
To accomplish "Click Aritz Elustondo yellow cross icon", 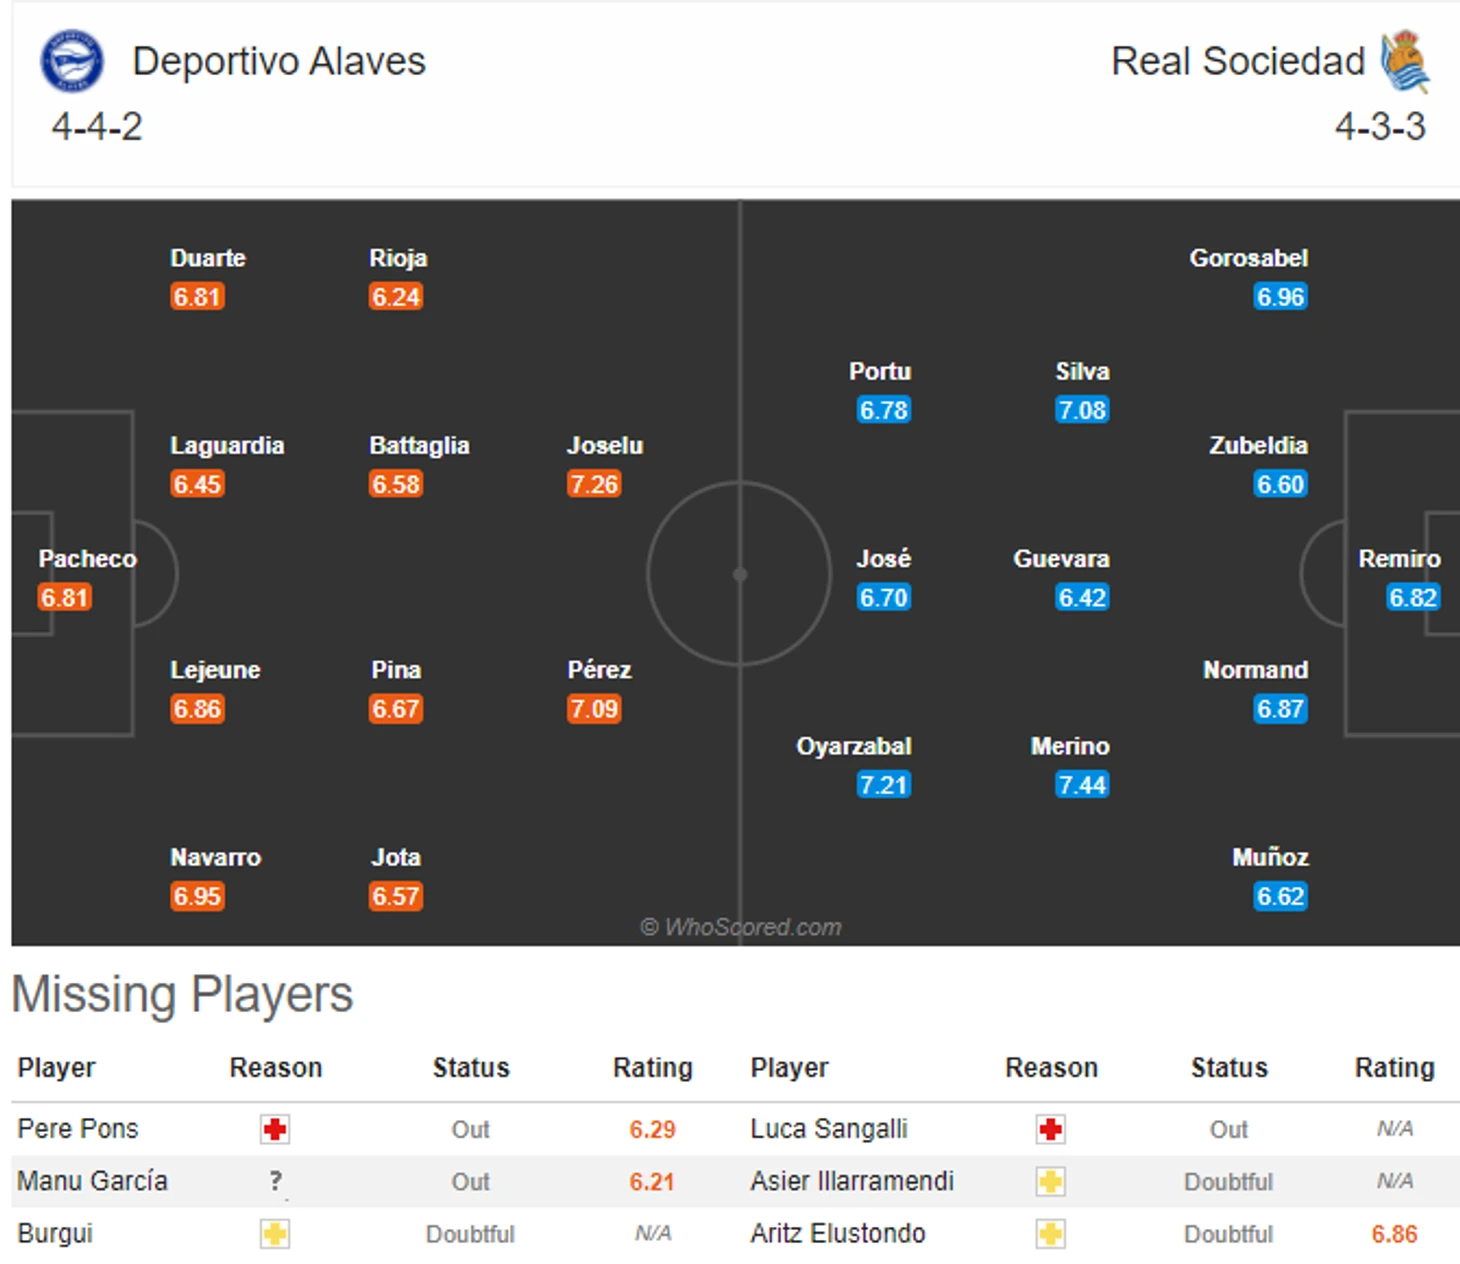I will click(x=1050, y=1233).
